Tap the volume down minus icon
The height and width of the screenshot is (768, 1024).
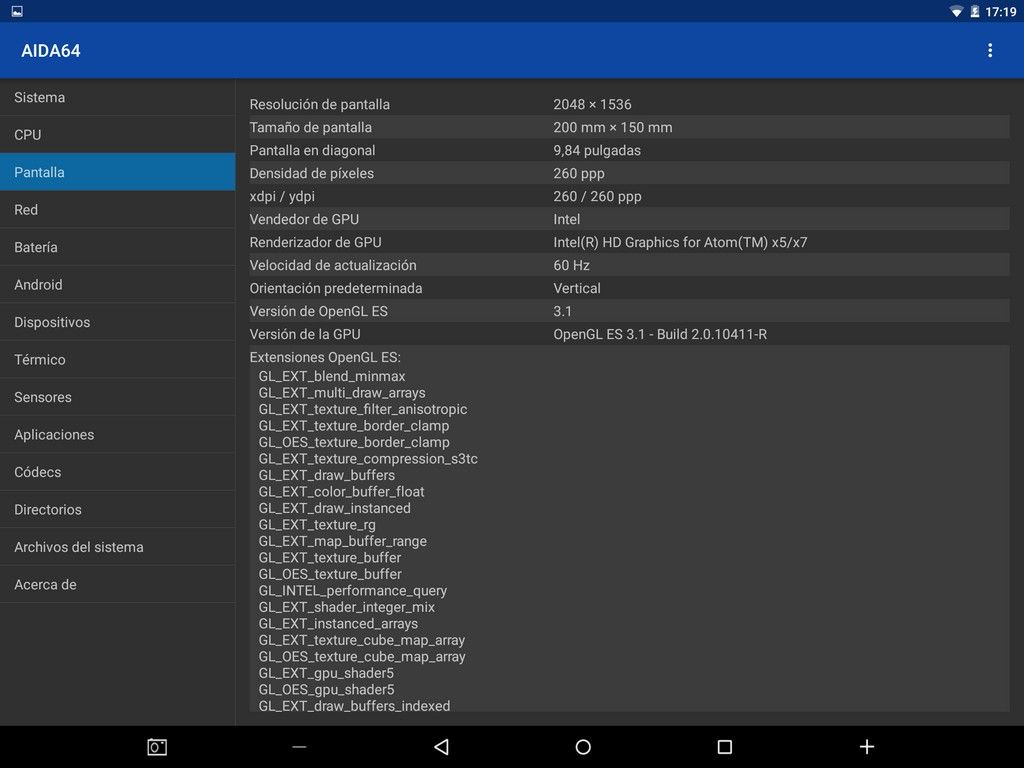point(299,746)
